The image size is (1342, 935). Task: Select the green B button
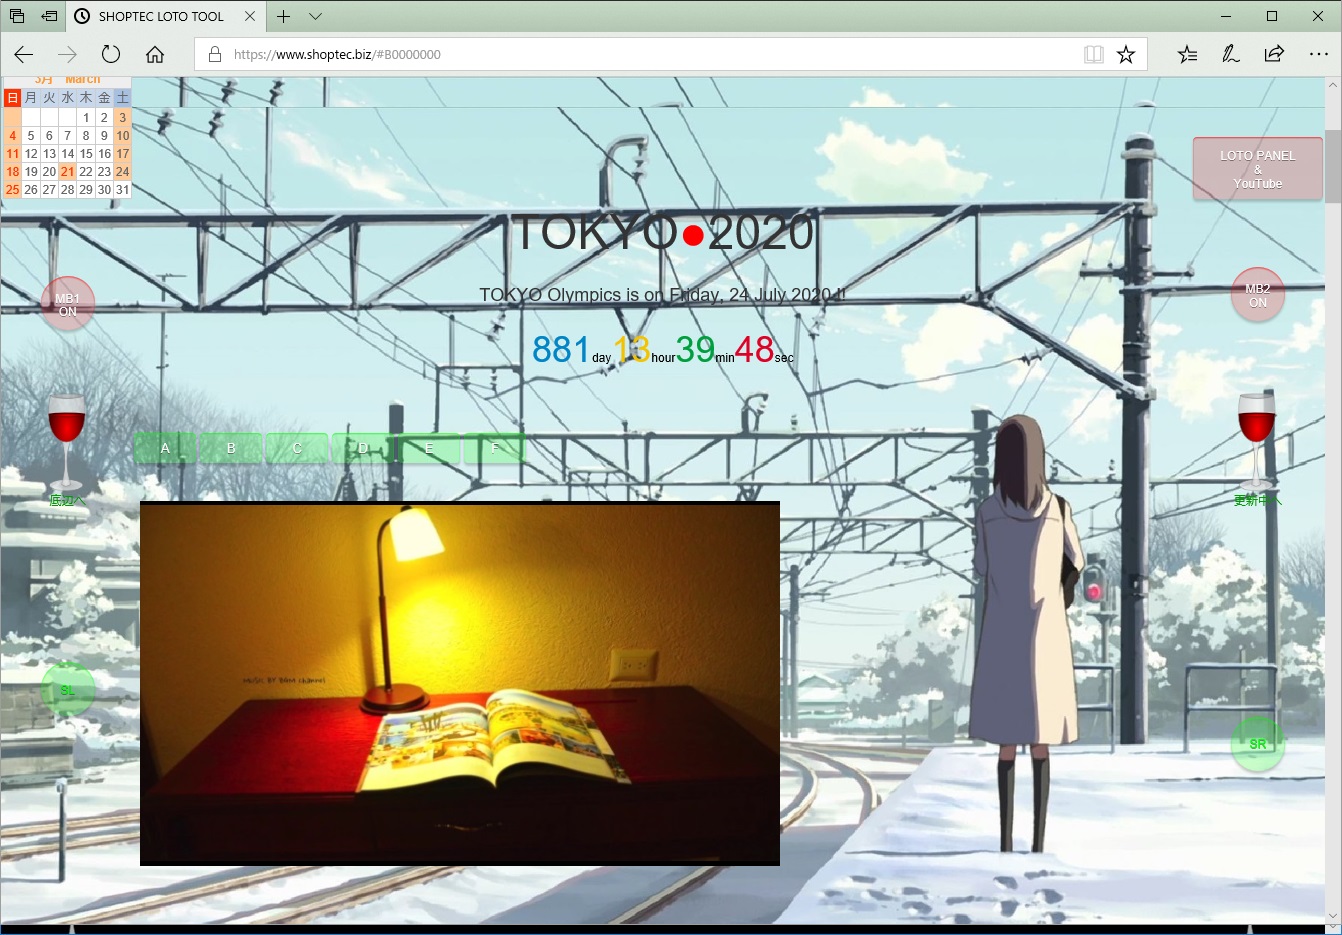[x=231, y=448]
